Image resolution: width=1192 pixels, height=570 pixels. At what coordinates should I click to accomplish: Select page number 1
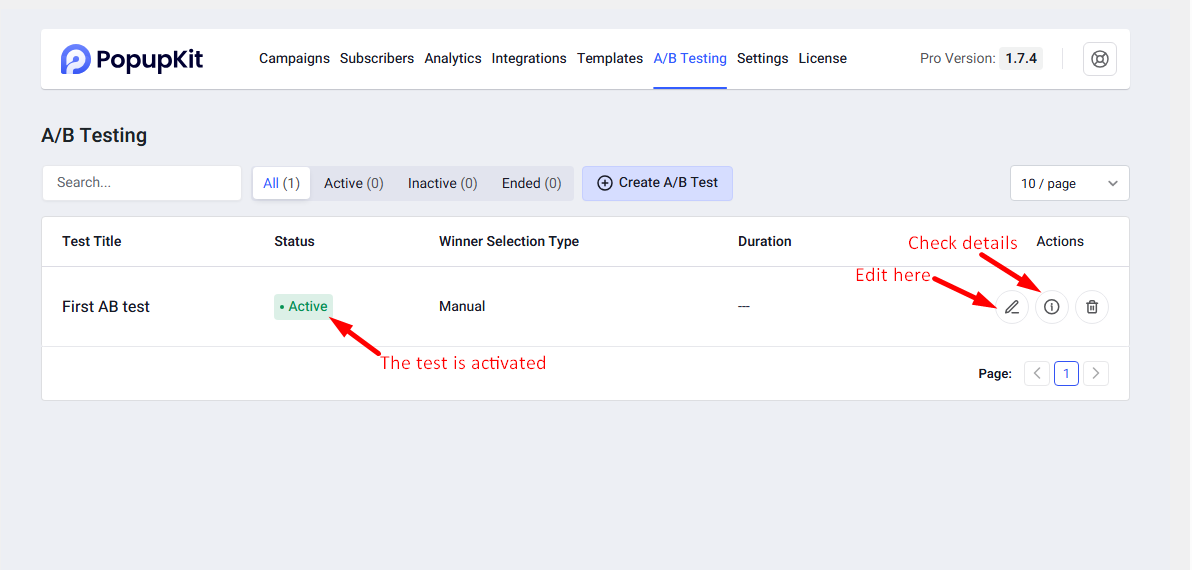click(1067, 373)
